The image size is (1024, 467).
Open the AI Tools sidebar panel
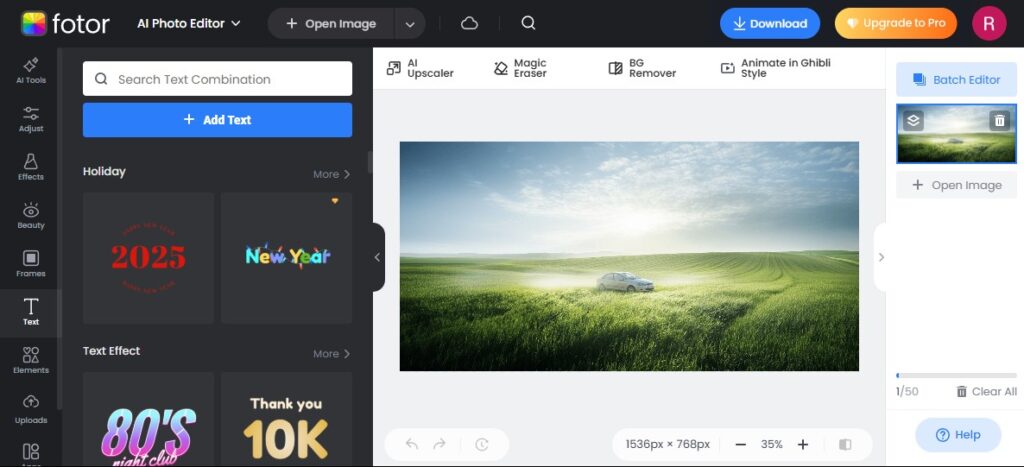[x=31, y=71]
